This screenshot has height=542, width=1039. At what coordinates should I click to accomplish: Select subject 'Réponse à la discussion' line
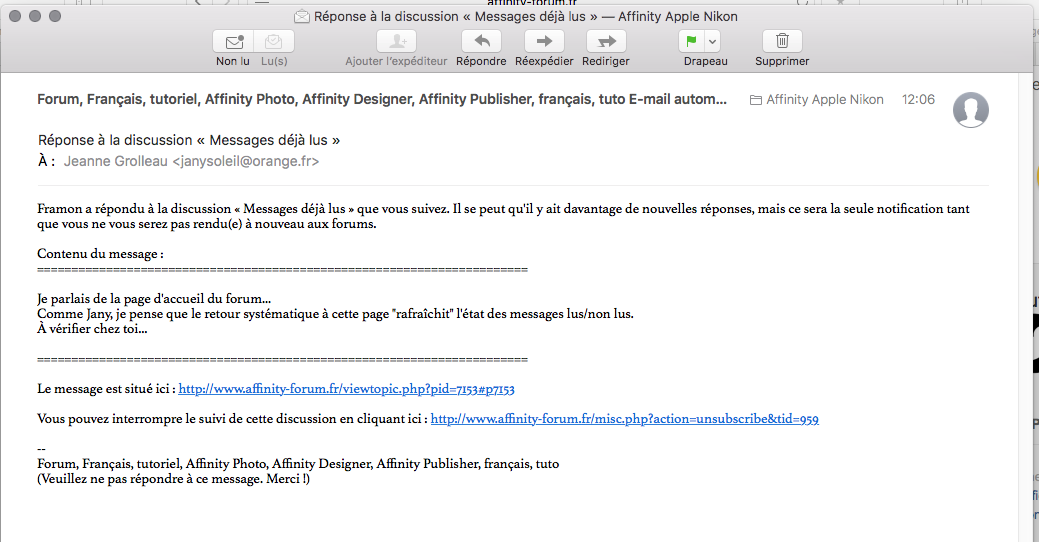189,140
